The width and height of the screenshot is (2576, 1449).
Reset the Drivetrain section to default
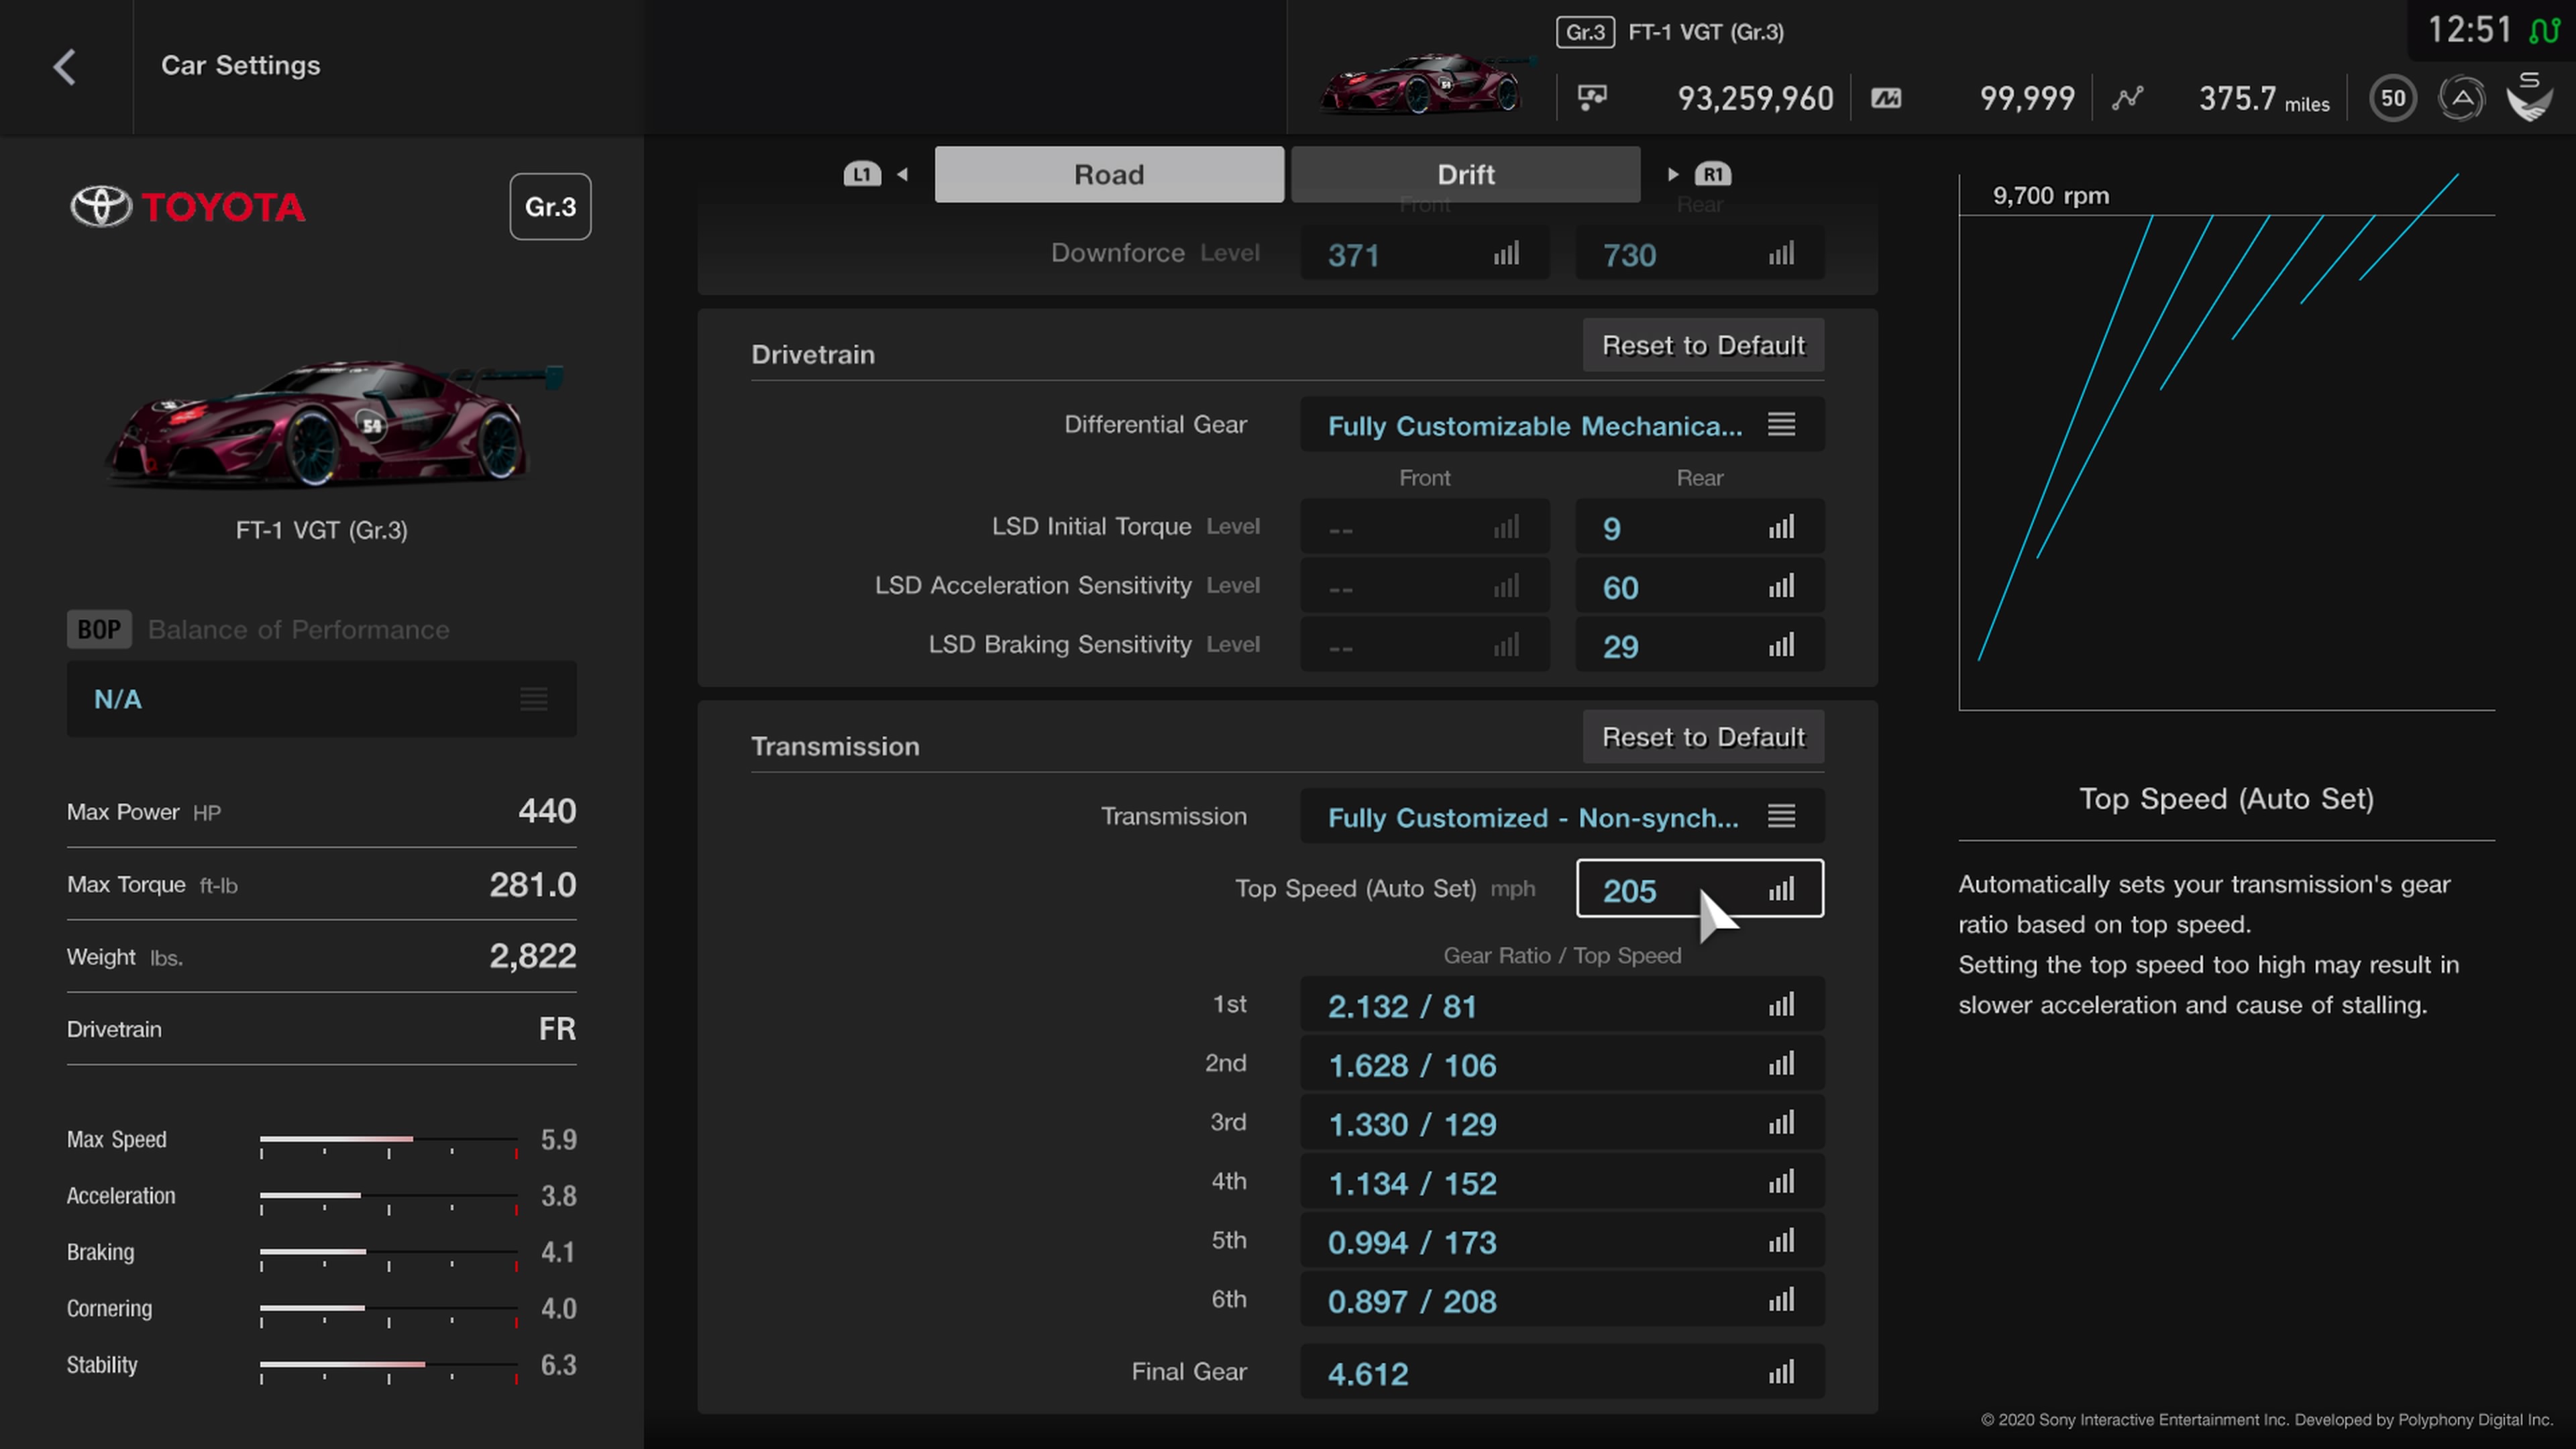point(1703,345)
